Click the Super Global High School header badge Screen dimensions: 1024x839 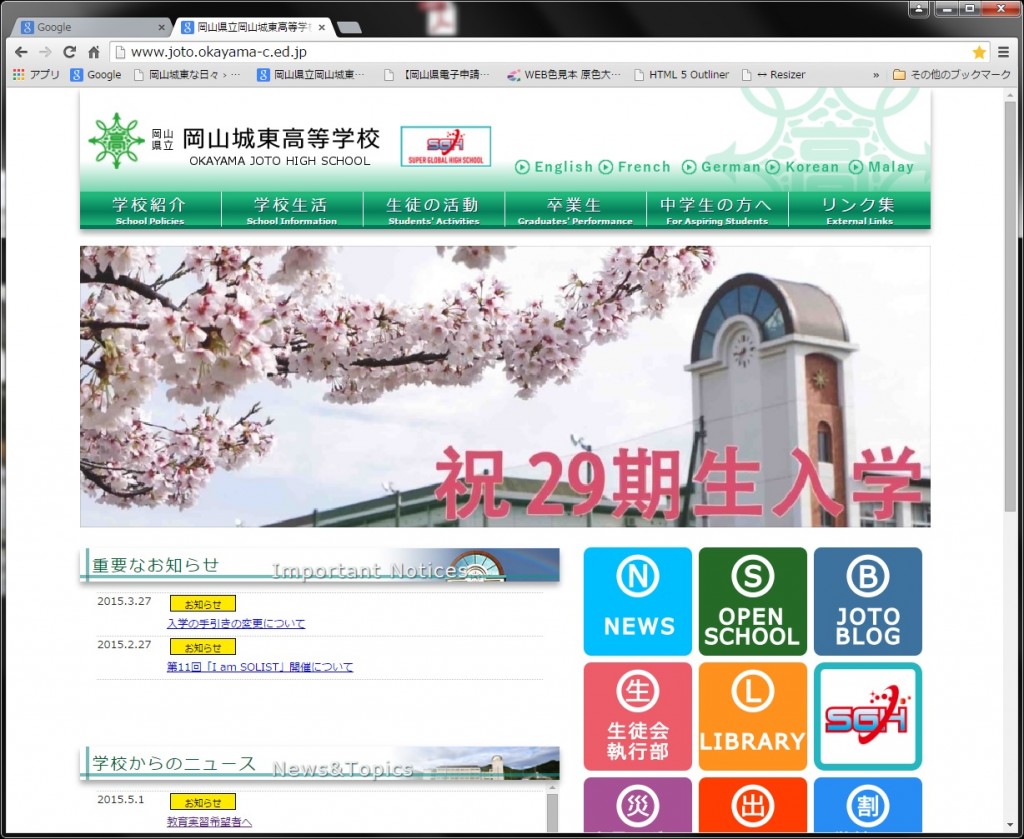(445, 146)
